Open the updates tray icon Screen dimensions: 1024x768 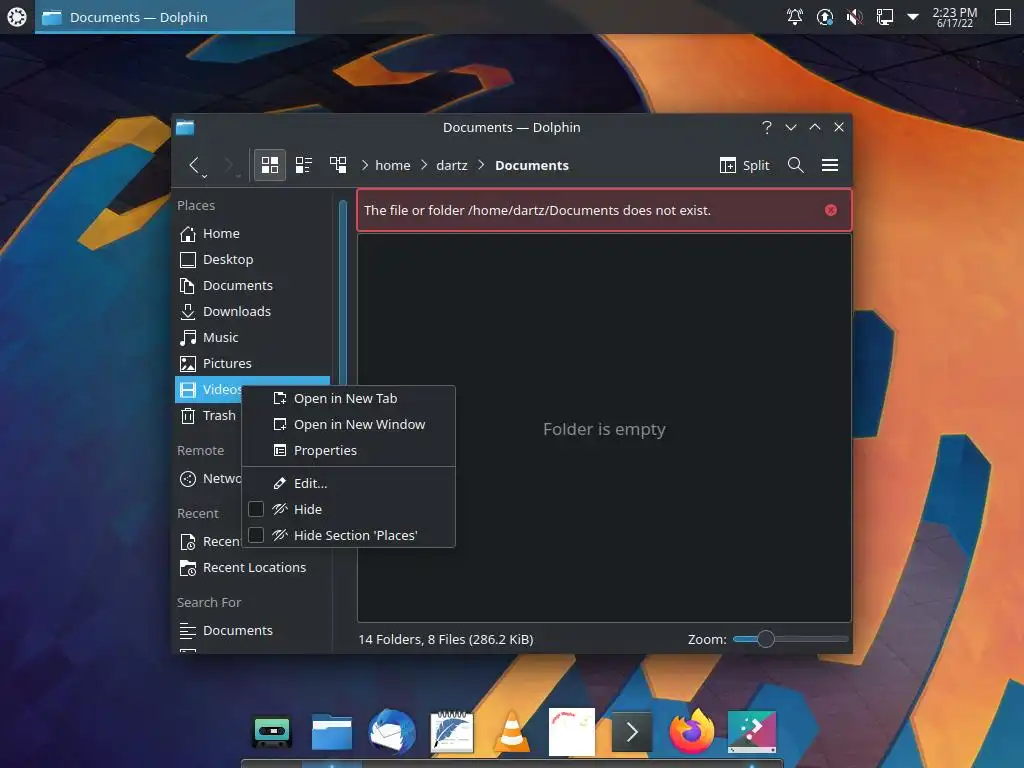pyautogui.click(x=825, y=17)
